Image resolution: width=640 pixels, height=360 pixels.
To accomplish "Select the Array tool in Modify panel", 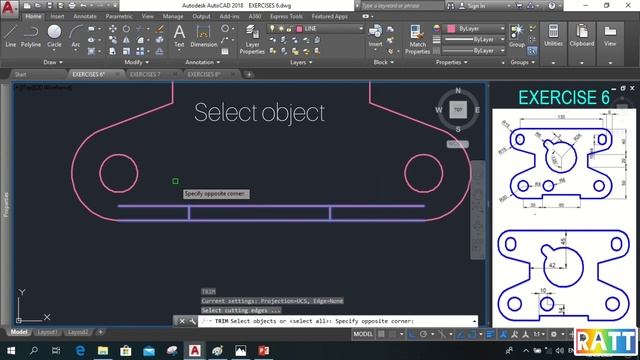I will click(140, 51).
